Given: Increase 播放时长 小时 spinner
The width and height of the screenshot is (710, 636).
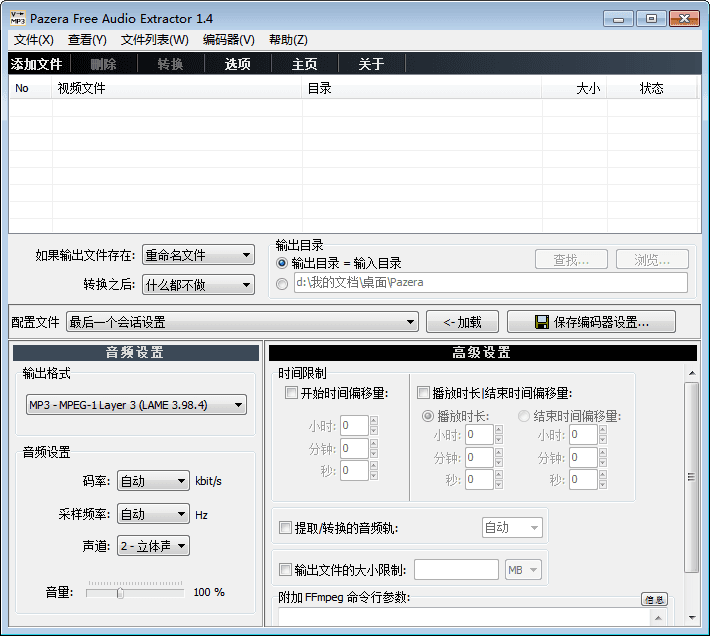Looking at the screenshot, I should point(499,429).
